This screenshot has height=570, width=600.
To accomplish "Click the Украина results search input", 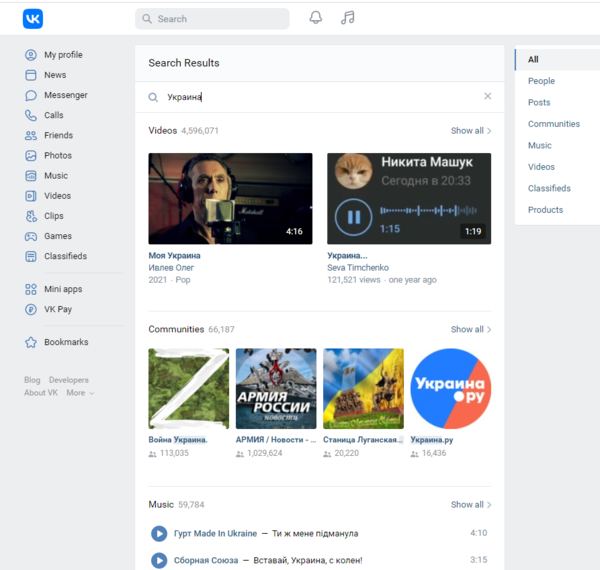I will click(321, 97).
